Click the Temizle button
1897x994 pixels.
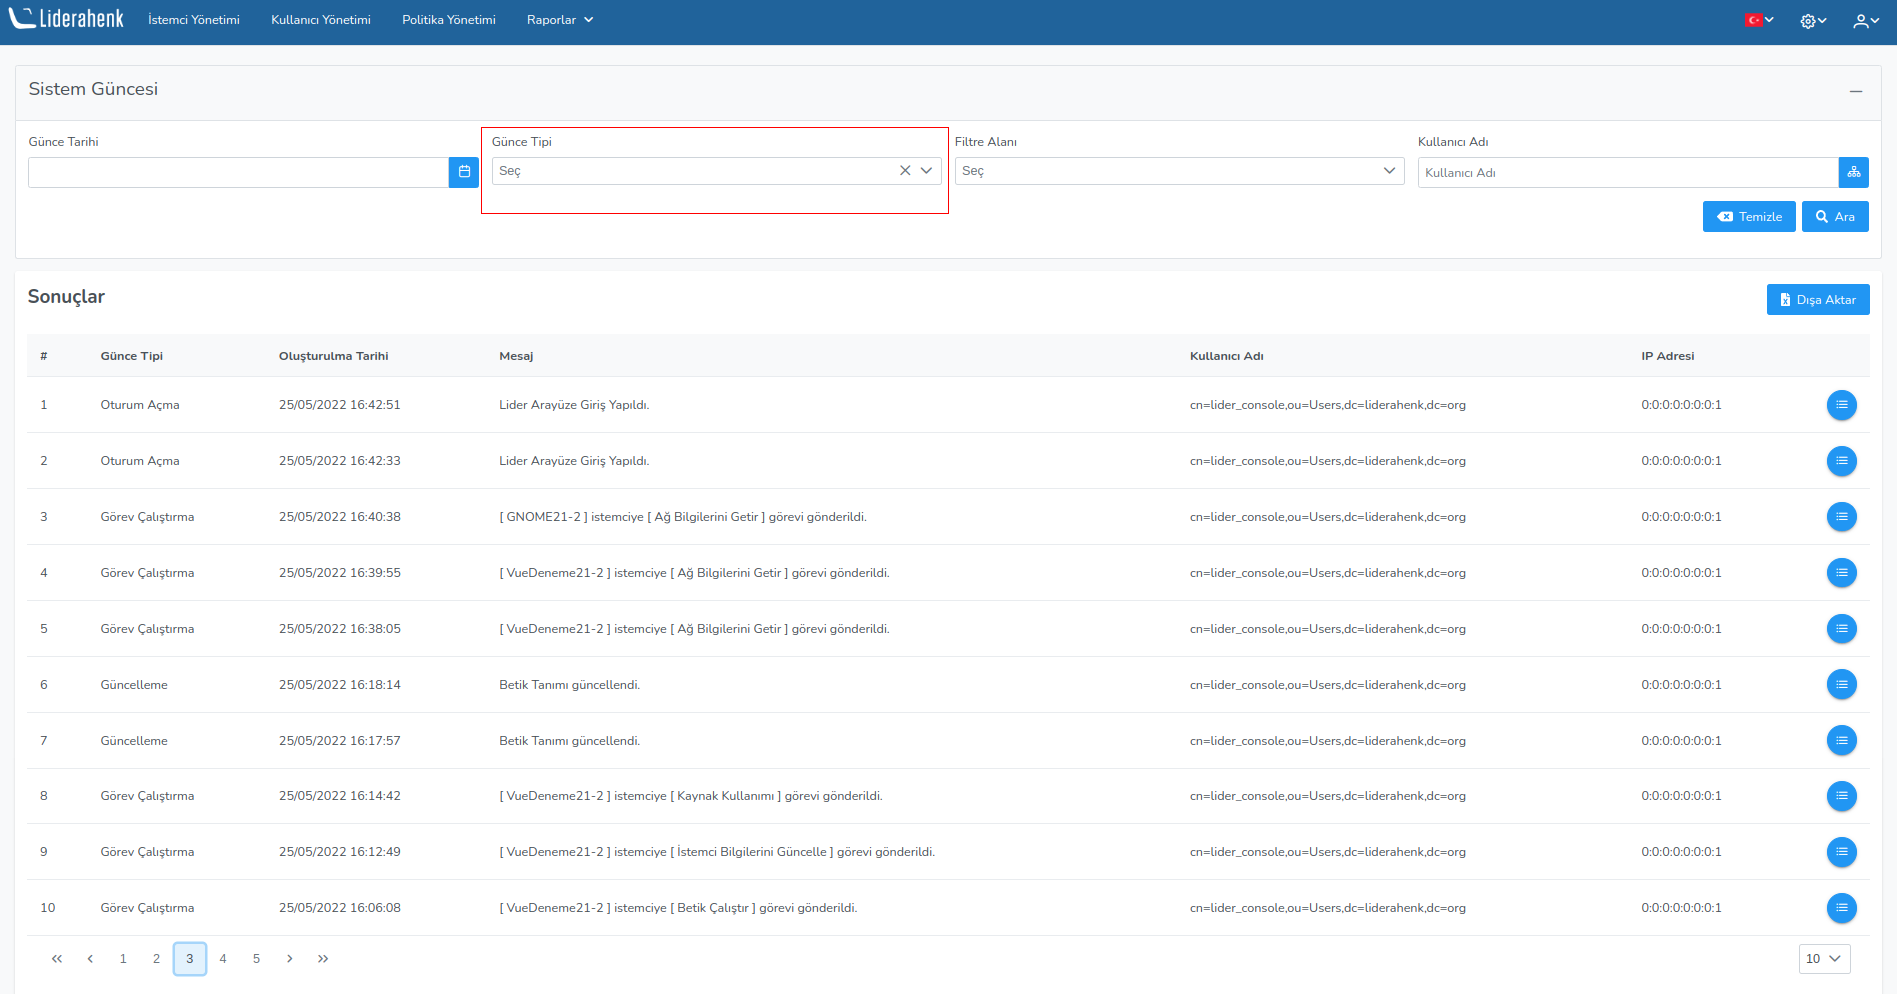1749,217
